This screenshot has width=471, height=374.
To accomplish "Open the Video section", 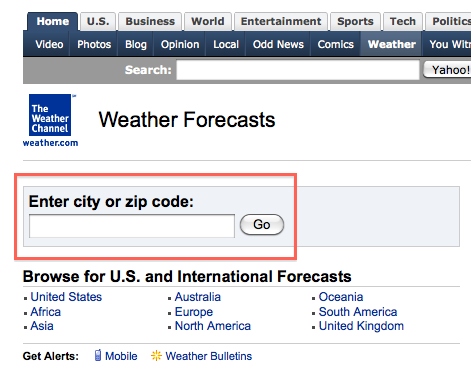I will 49,44.
